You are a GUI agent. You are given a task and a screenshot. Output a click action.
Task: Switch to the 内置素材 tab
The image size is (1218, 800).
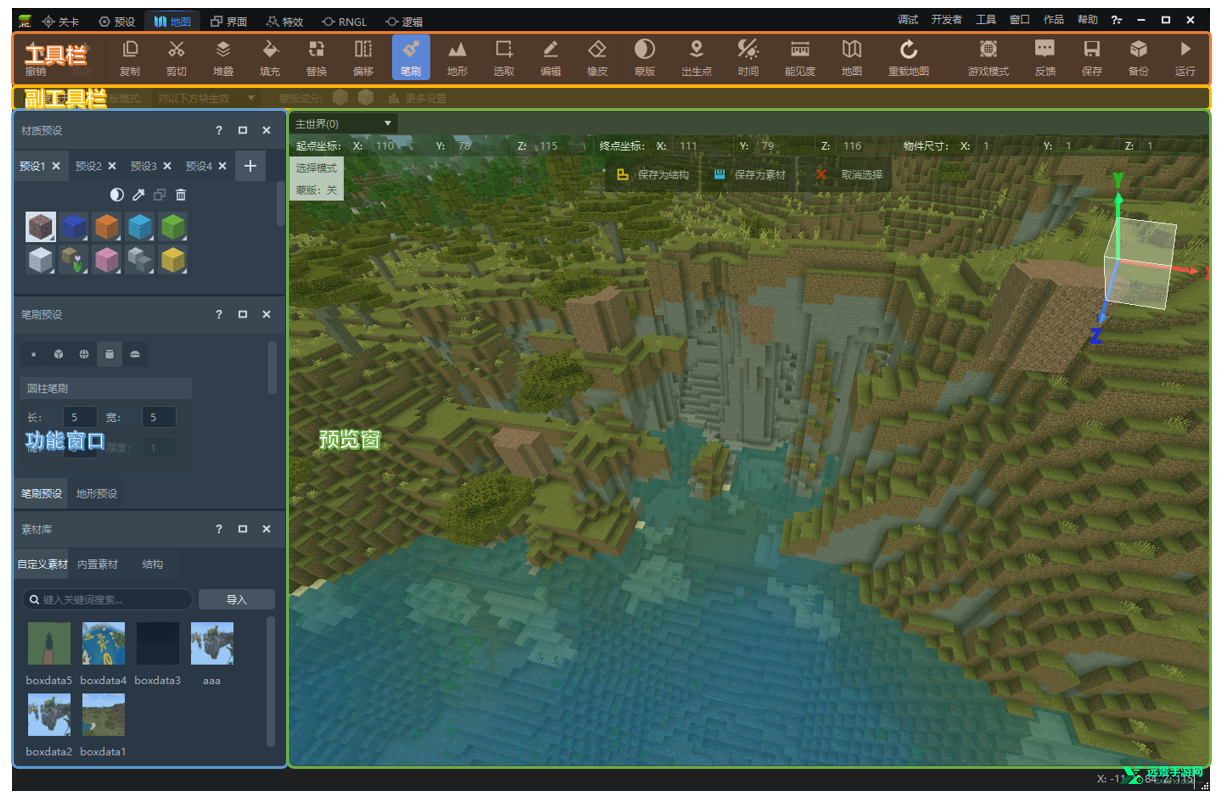click(98, 564)
